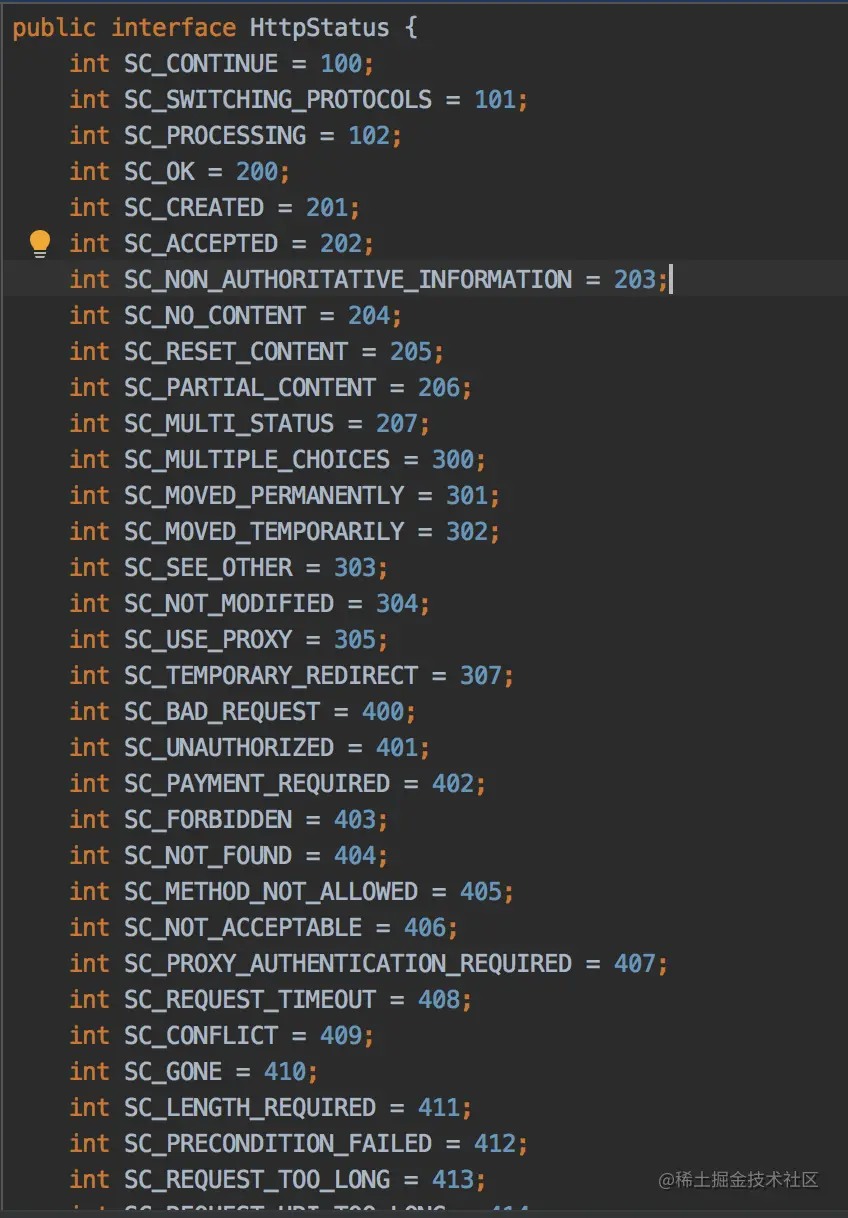Click the value 200 literal
Screen dimensions: 848x1218
pyautogui.click(x=257, y=171)
